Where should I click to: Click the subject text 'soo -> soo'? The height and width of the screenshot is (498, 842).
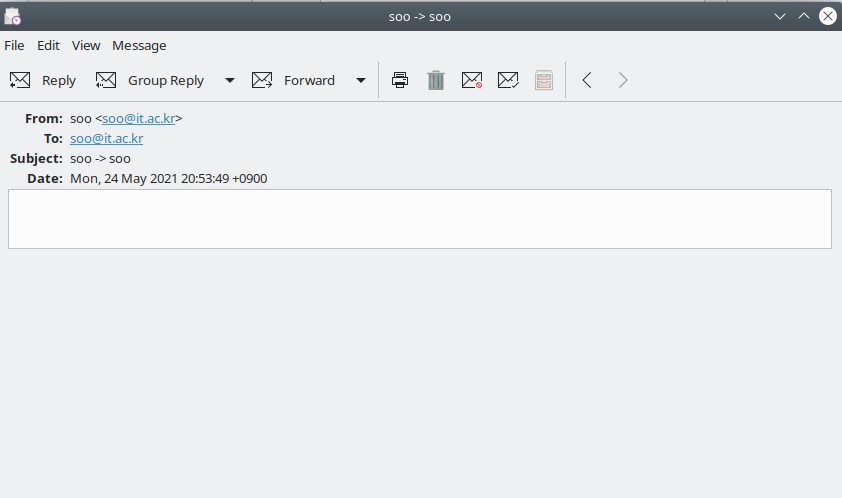100,159
